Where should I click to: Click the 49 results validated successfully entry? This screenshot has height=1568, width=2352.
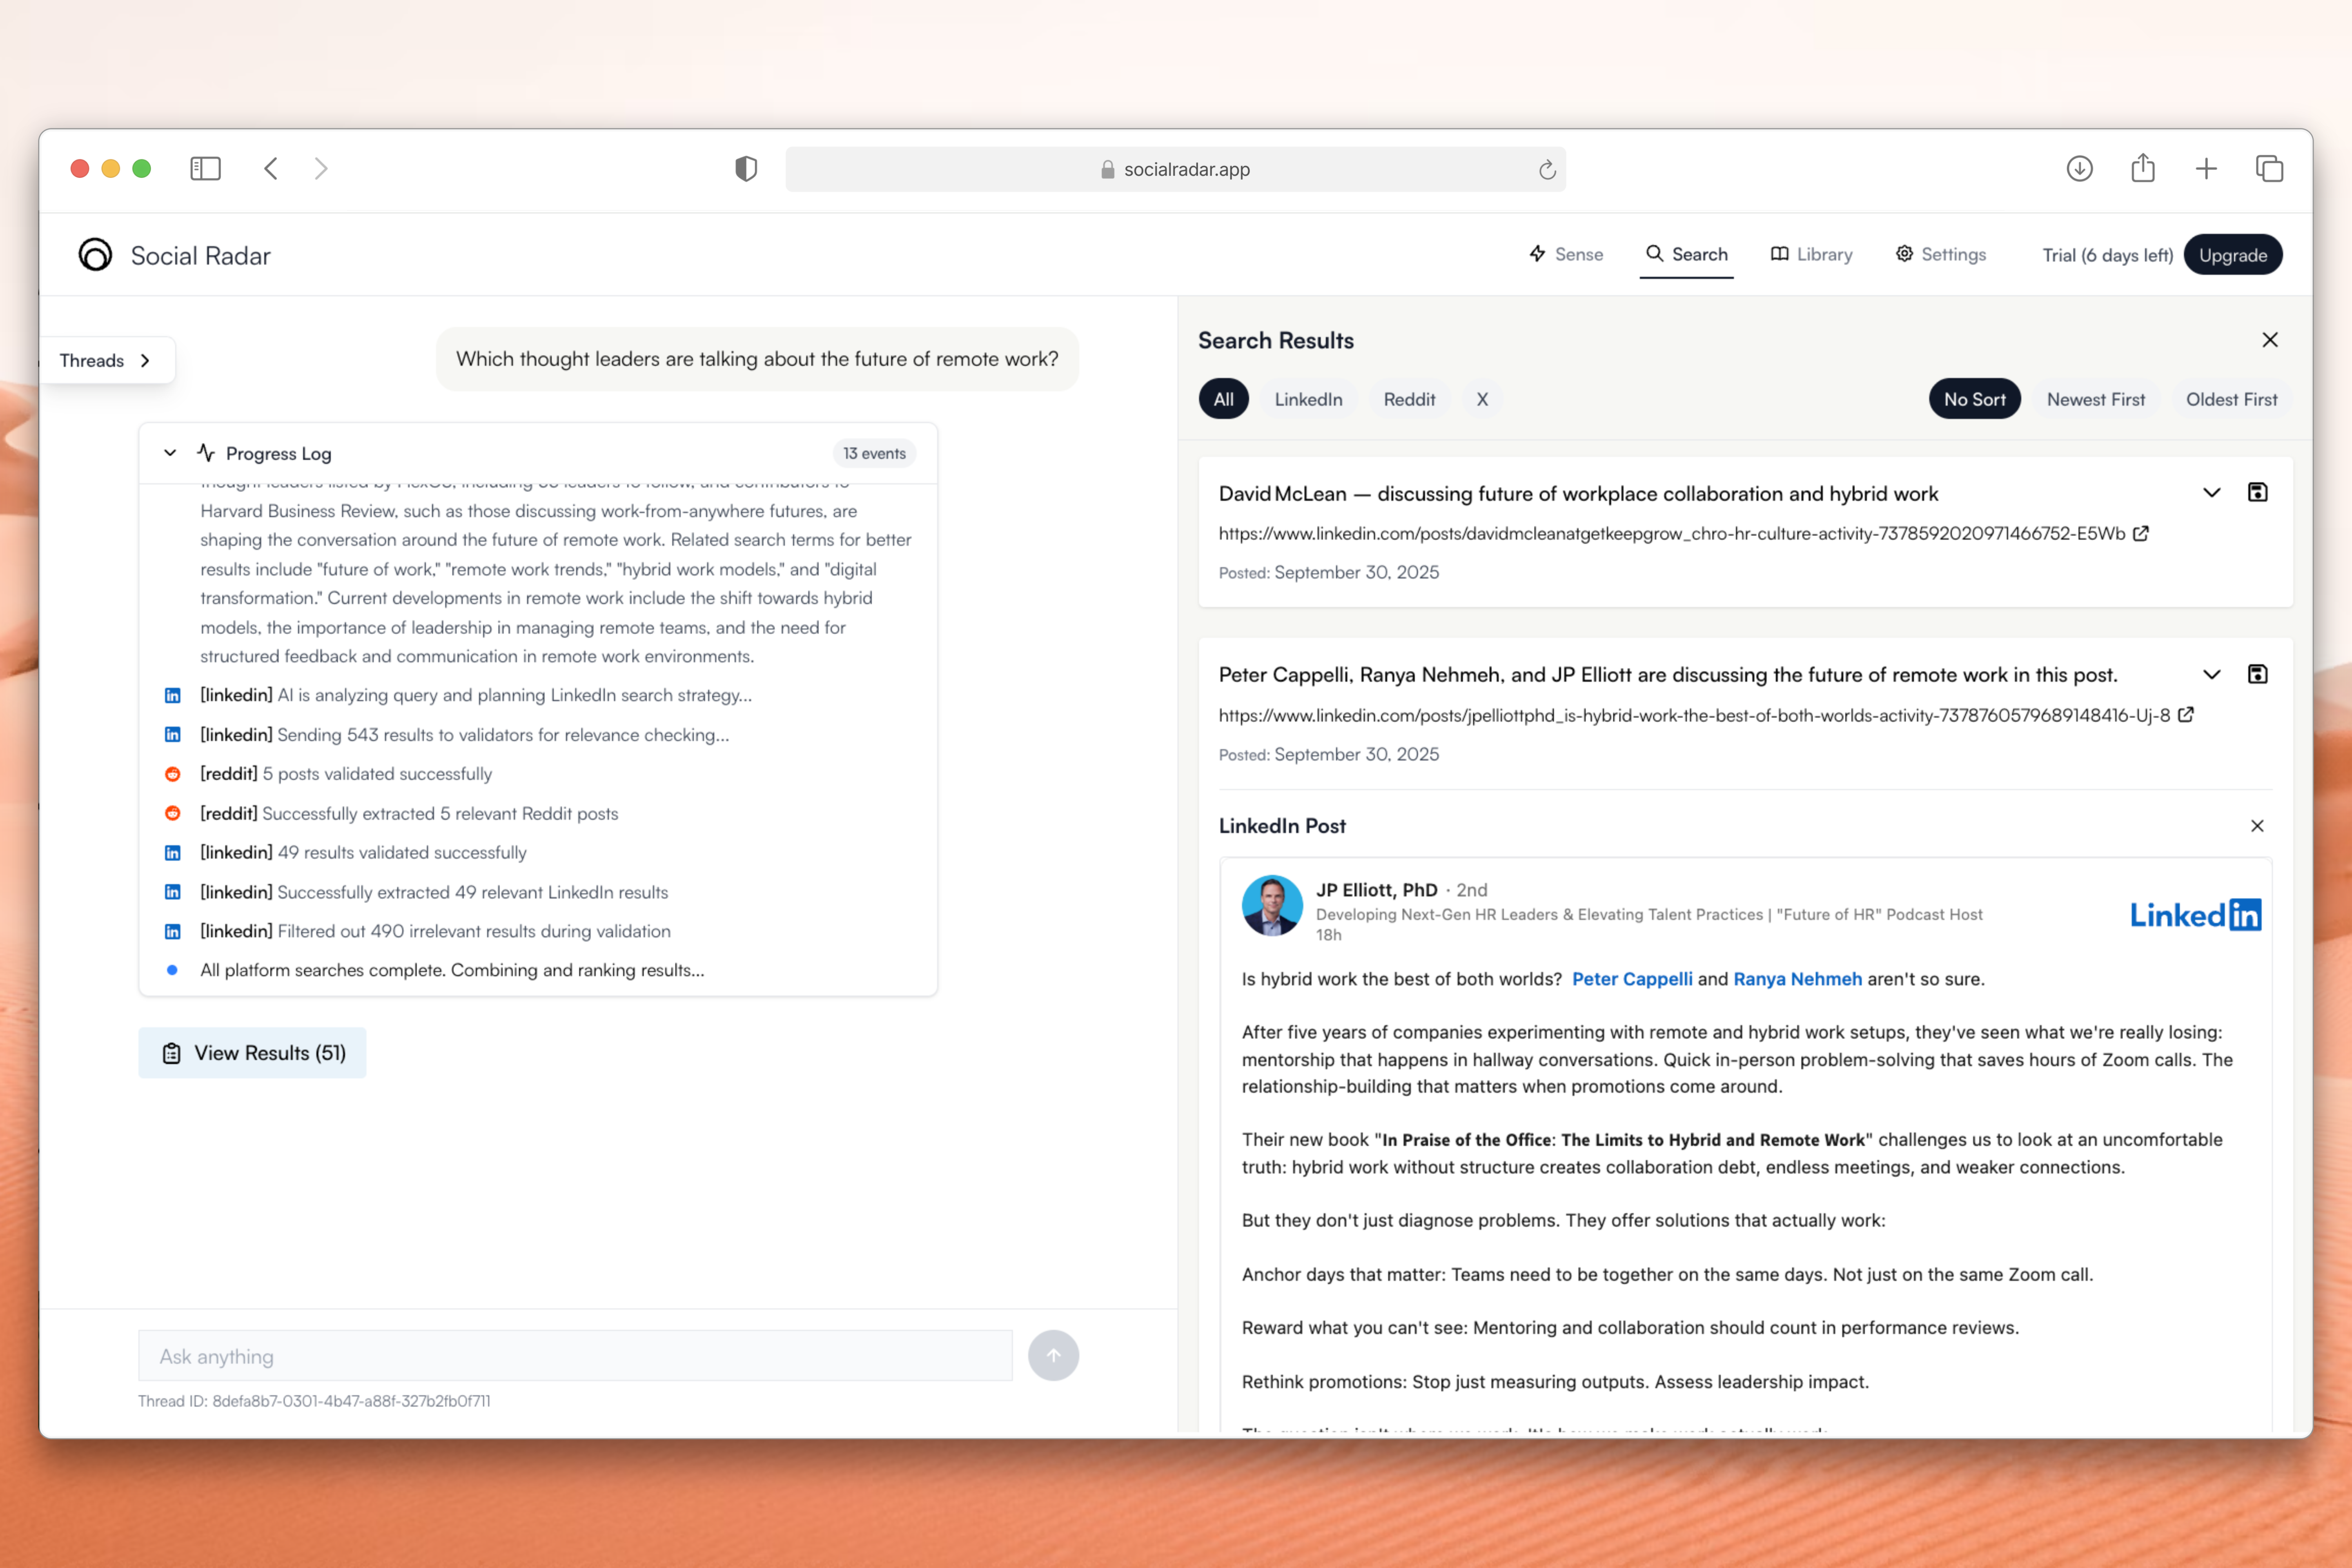pos(364,852)
